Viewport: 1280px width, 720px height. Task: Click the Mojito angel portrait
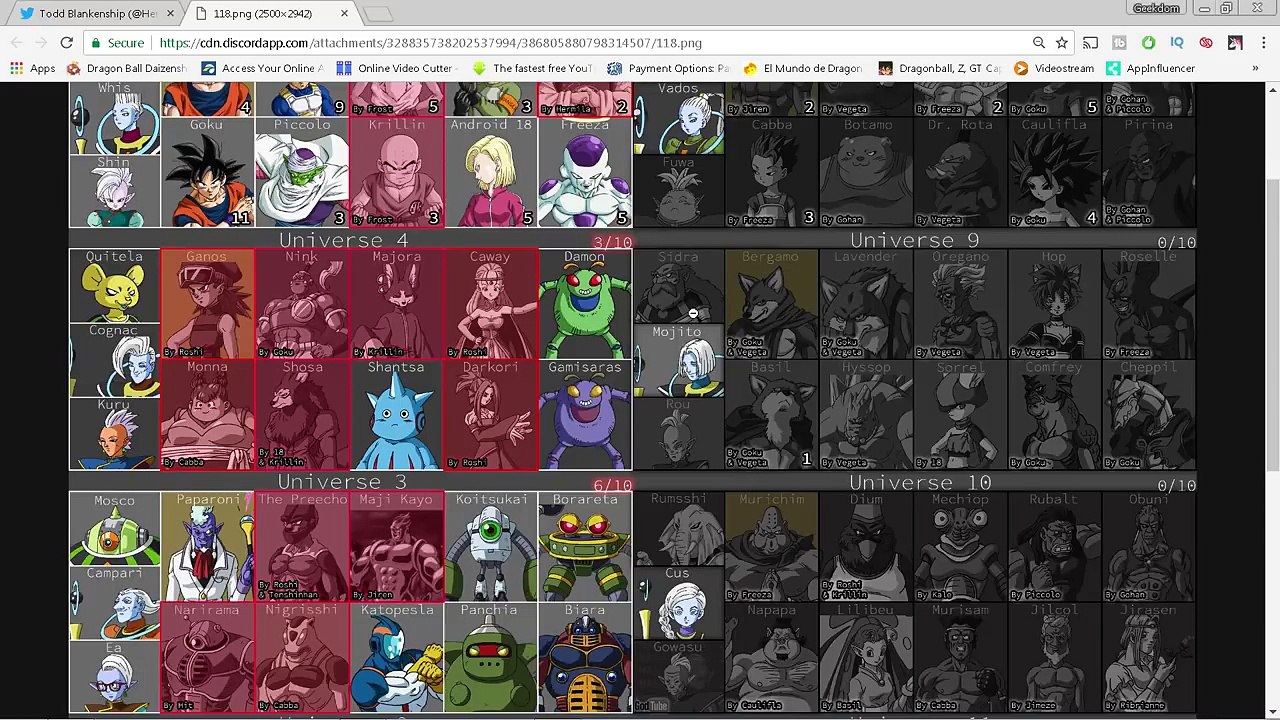coord(678,360)
